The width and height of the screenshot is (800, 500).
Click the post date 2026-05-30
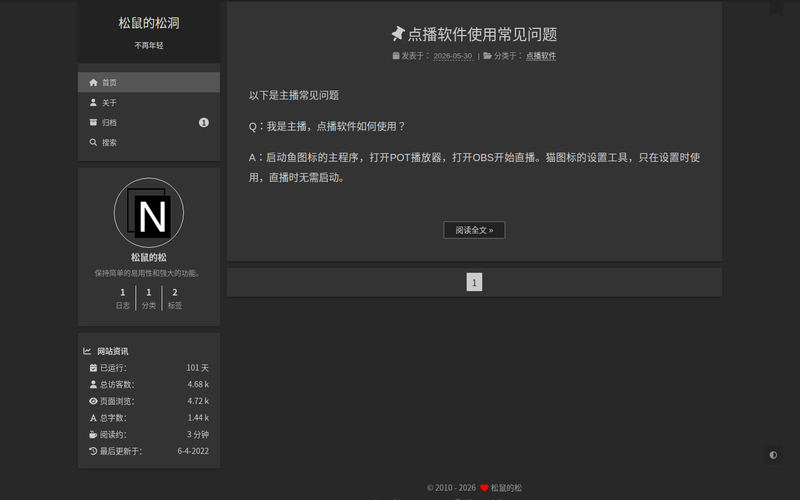(453, 56)
